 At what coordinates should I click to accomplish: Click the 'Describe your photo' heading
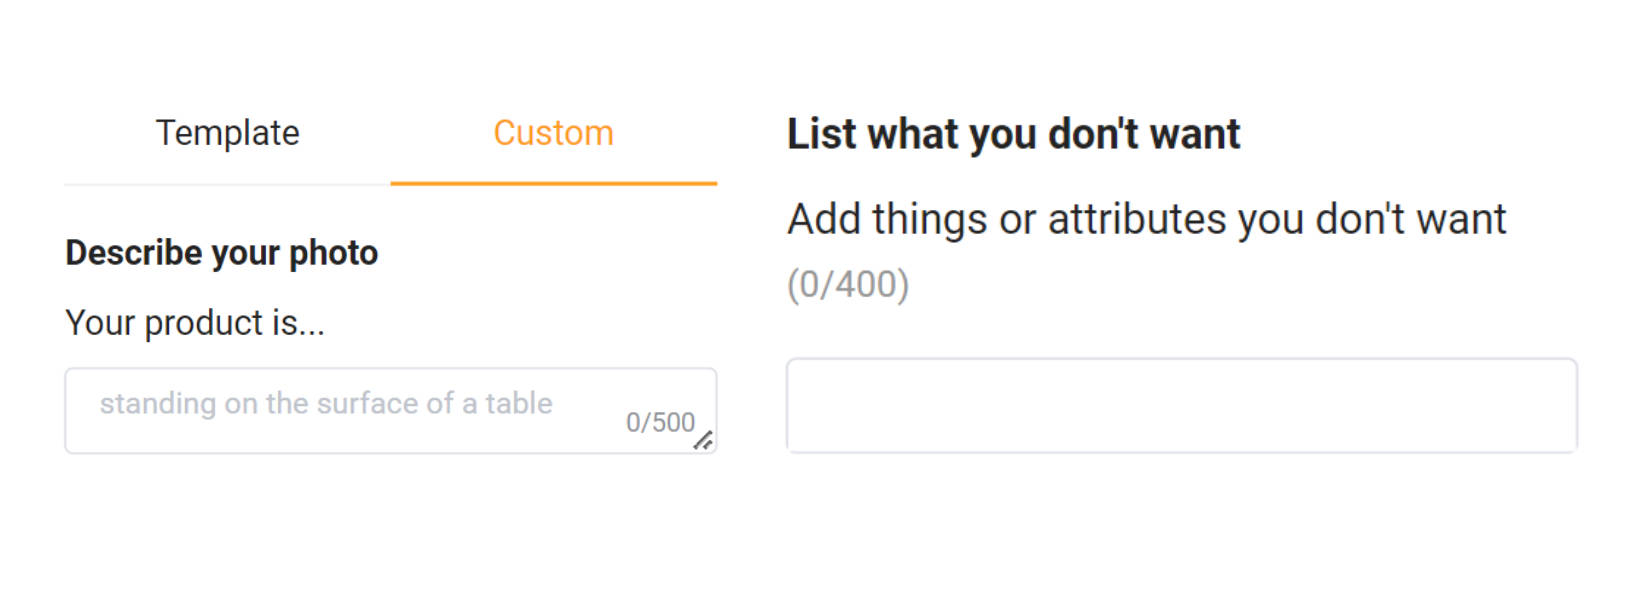[221, 252]
